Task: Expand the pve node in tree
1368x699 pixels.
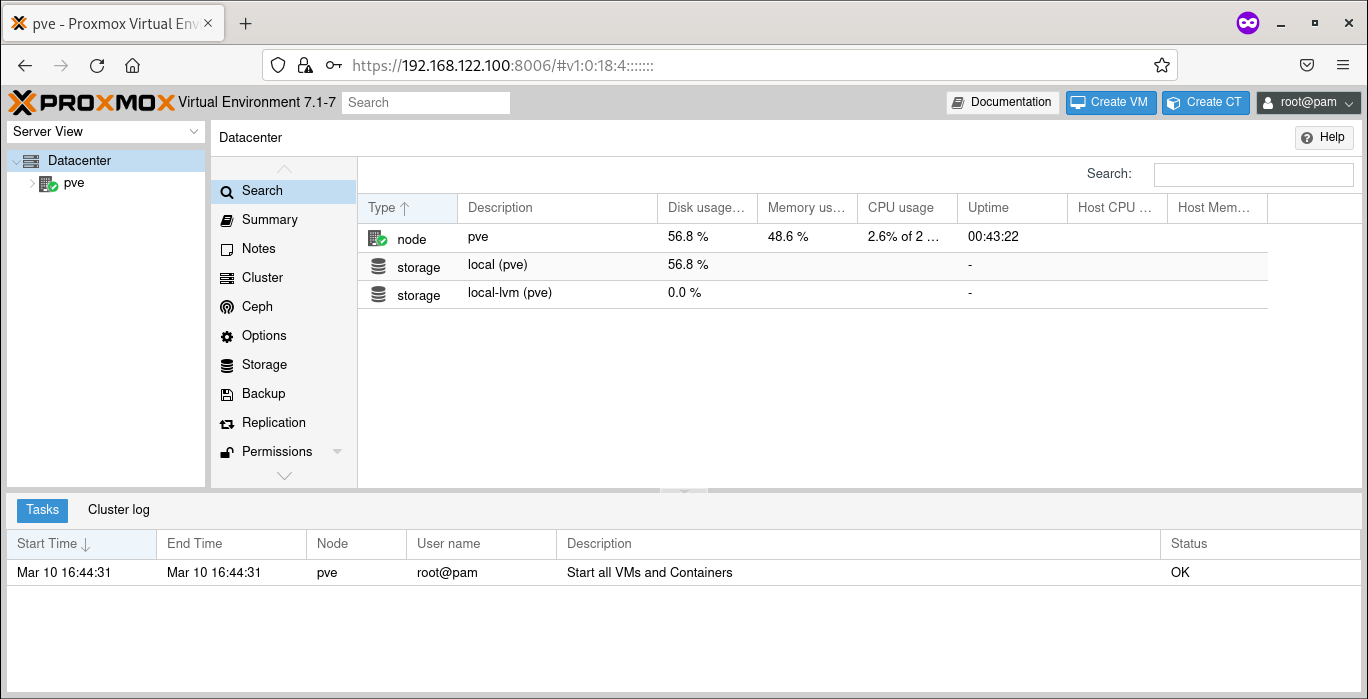Action: tap(32, 184)
